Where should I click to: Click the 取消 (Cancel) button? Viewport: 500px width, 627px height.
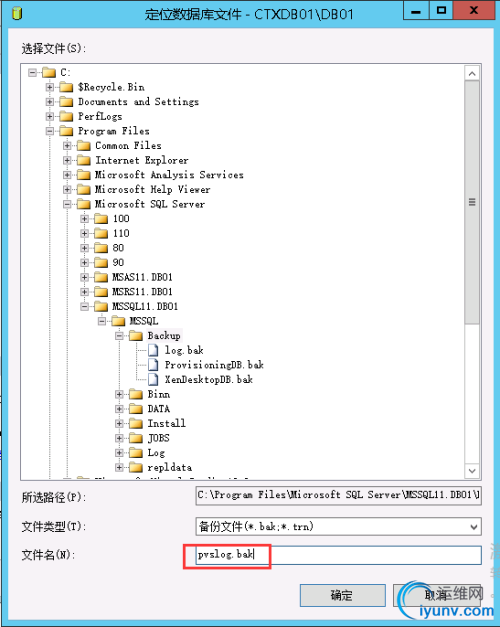(436, 595)
